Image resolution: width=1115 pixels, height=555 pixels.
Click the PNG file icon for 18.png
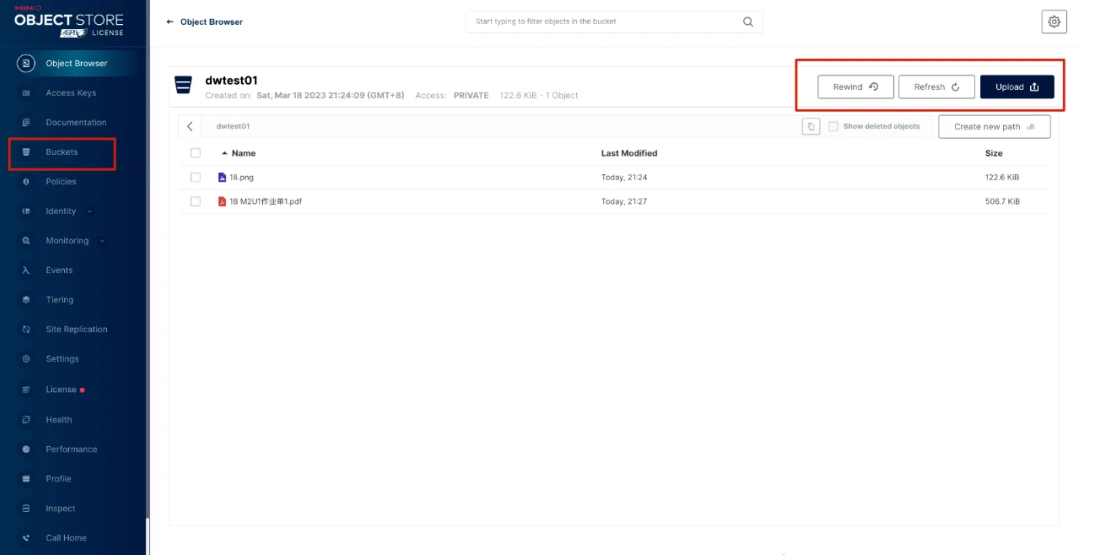[222, 177]
